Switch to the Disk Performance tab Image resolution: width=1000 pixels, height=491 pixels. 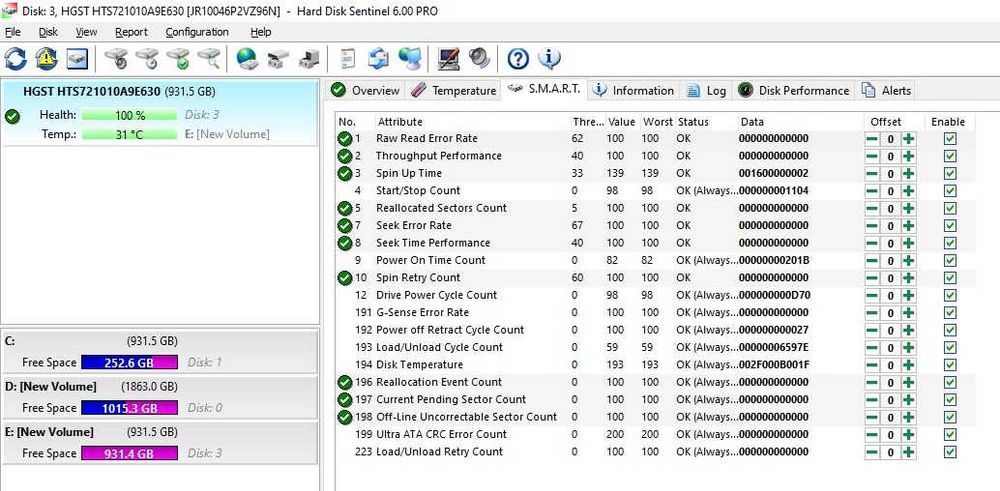pos(793,91)
